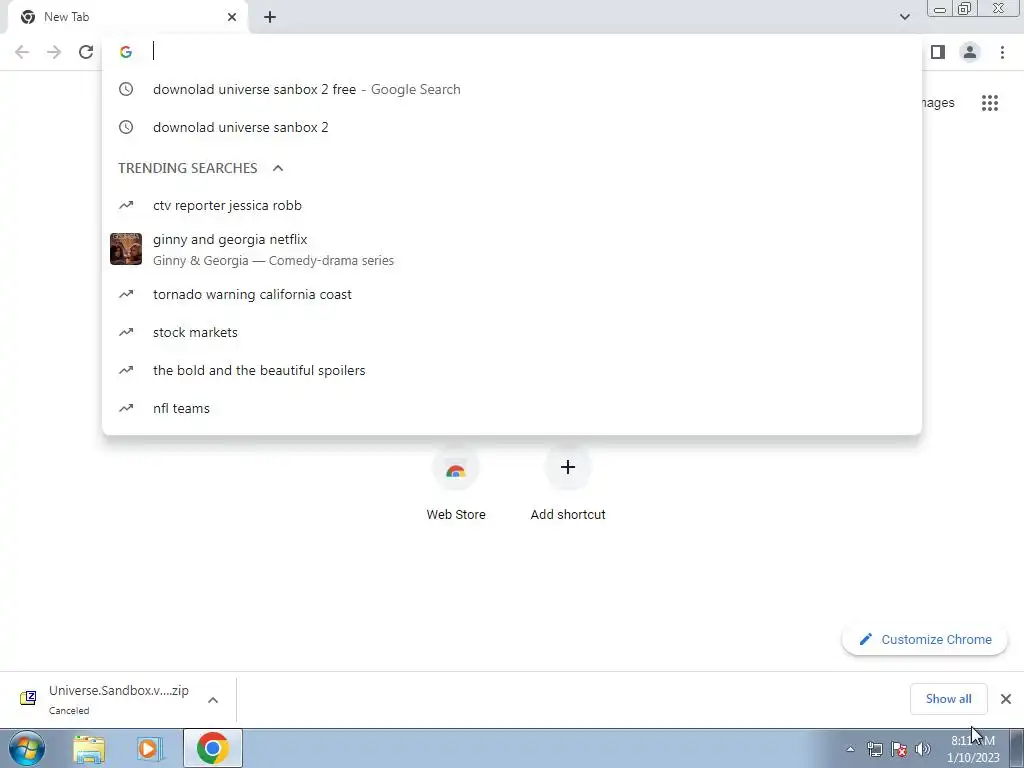Click the Google G icon in address bar

click(x=126, y=52)
